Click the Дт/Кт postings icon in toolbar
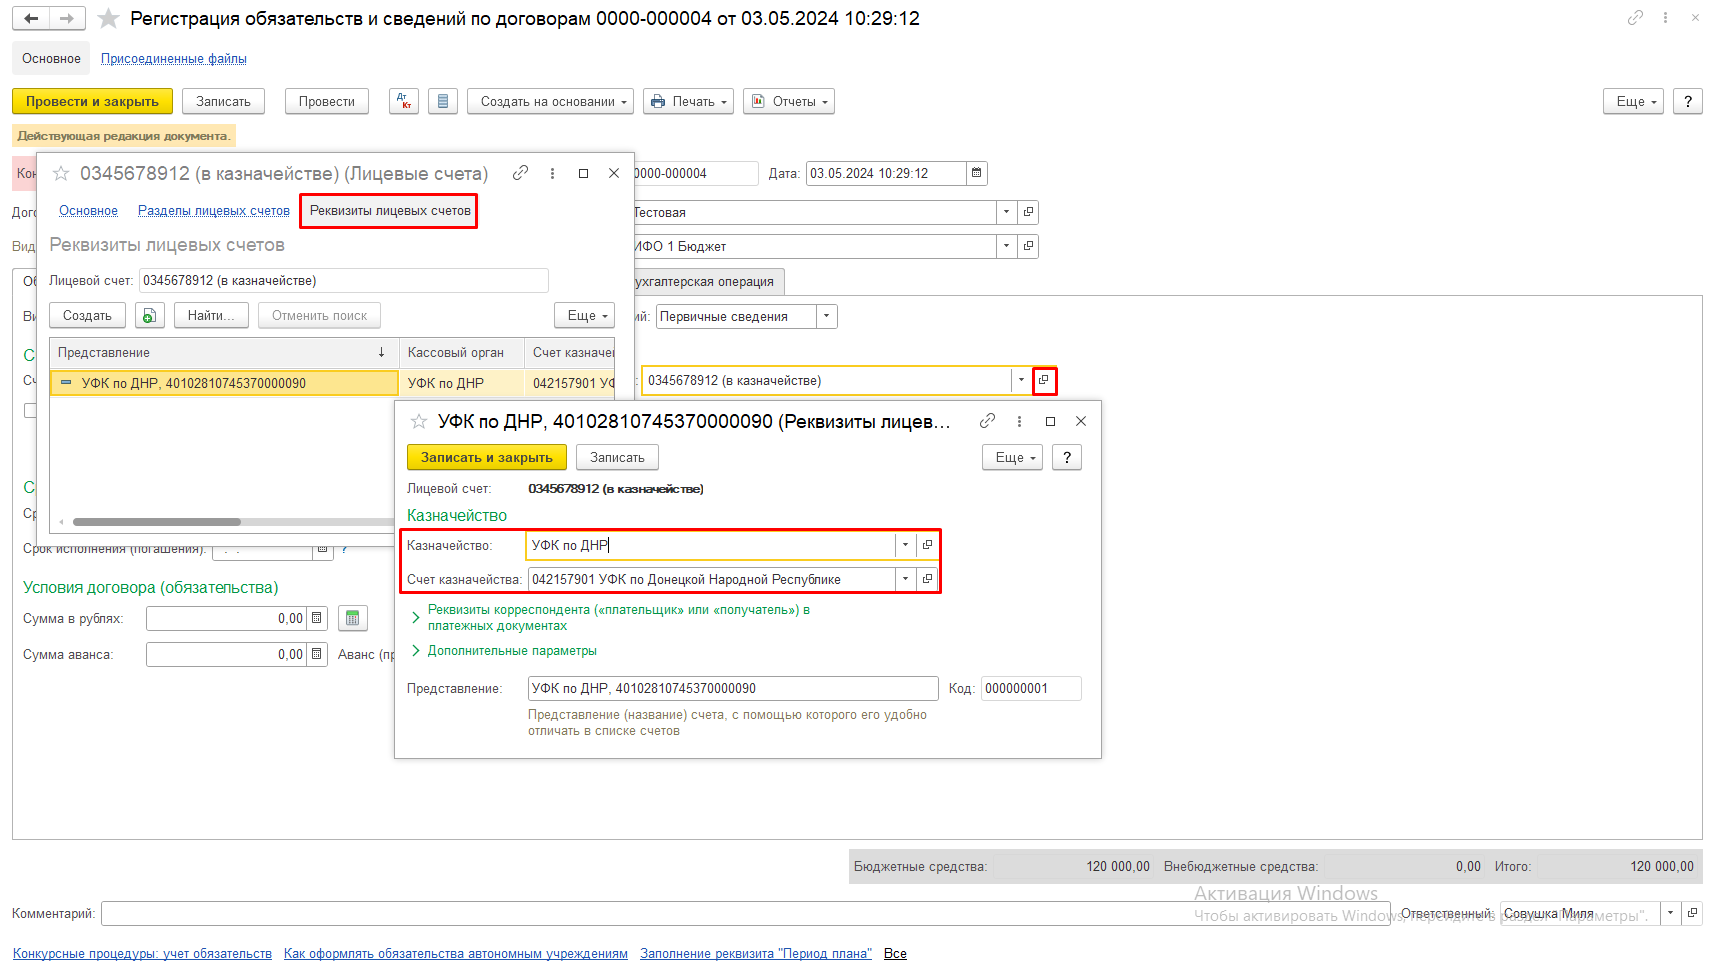 click(x=404, y=101)
